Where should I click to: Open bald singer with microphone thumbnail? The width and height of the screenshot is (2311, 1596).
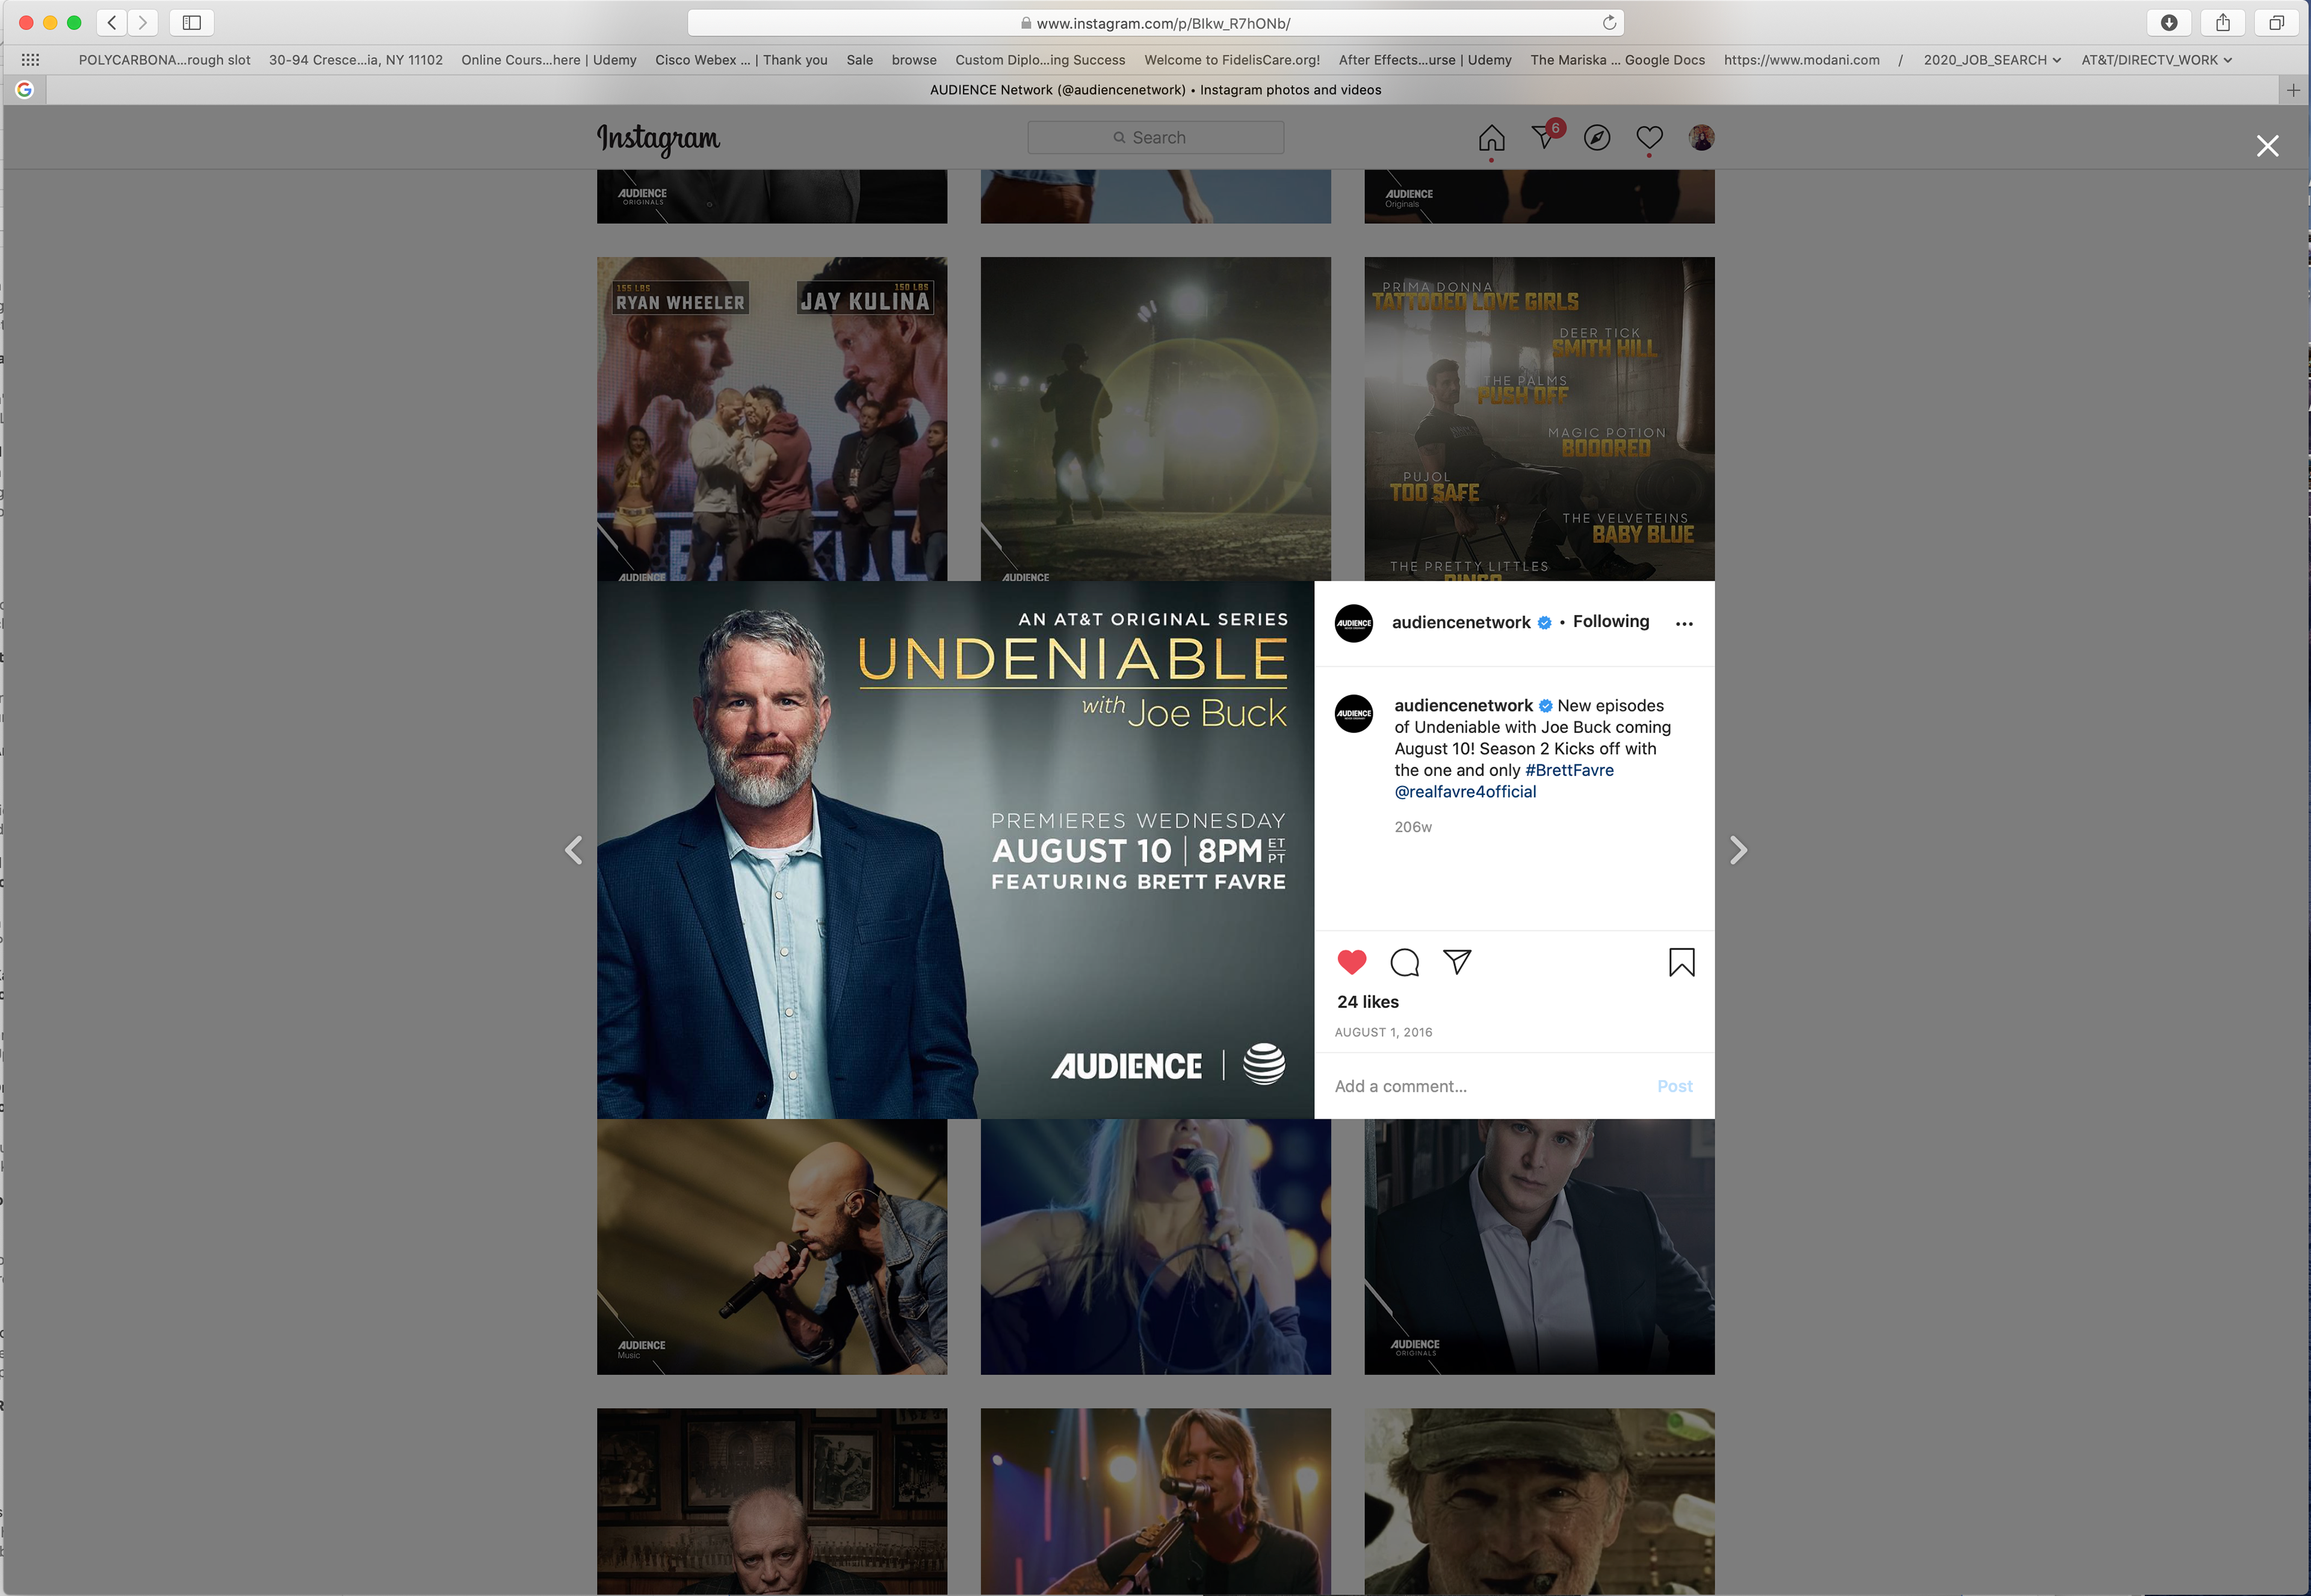(772, 1246)
